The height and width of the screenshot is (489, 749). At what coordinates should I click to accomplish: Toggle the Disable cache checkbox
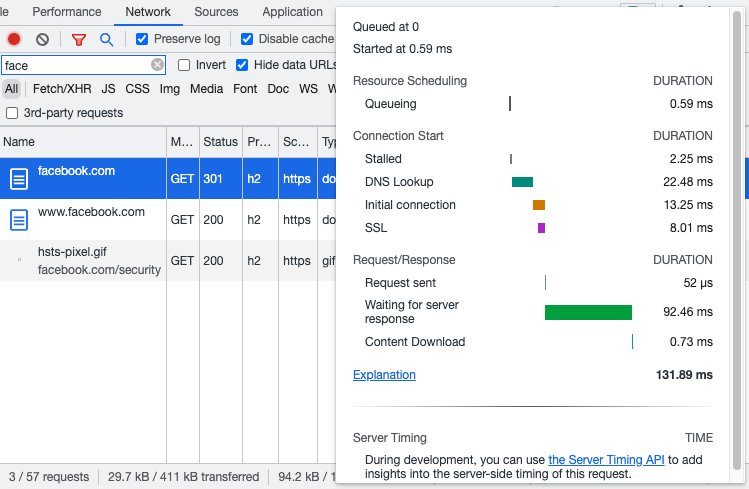point(246,39)
